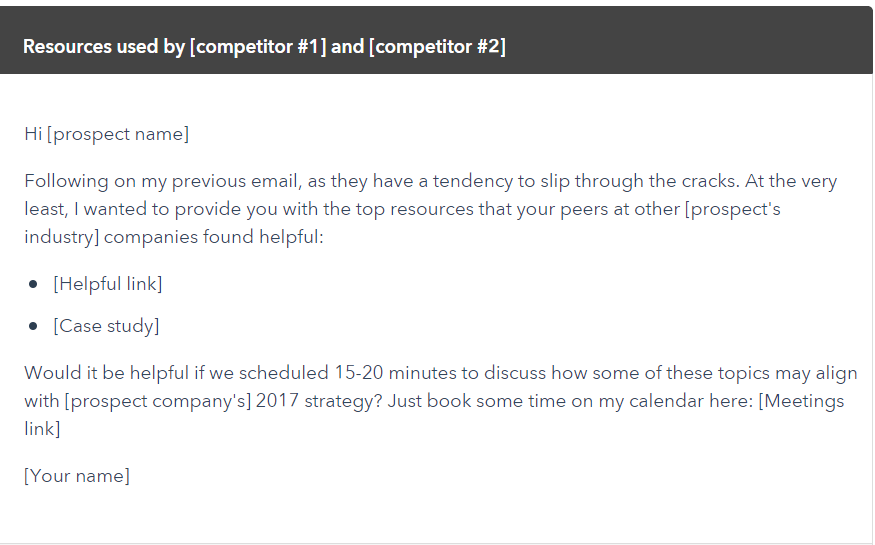Select the [Helpful link] bullet item

(x=108, y=284)
